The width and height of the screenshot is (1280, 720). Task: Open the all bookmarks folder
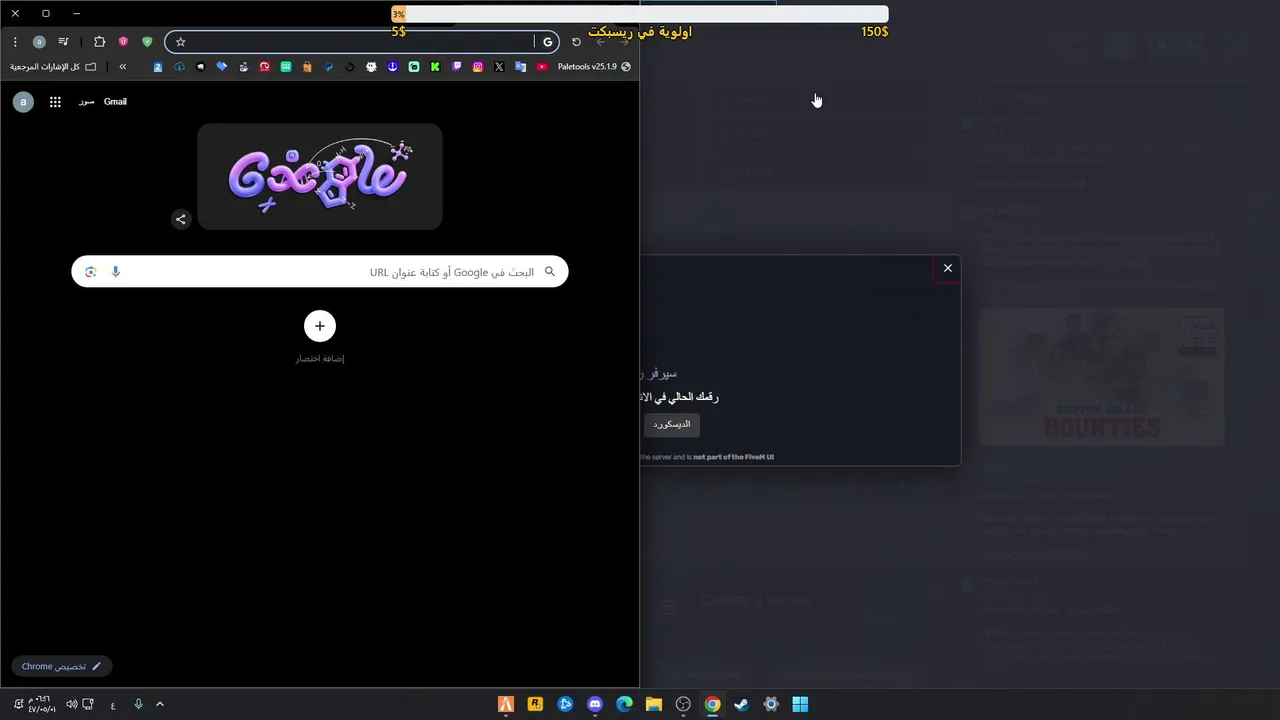click(x=53, y=67)
